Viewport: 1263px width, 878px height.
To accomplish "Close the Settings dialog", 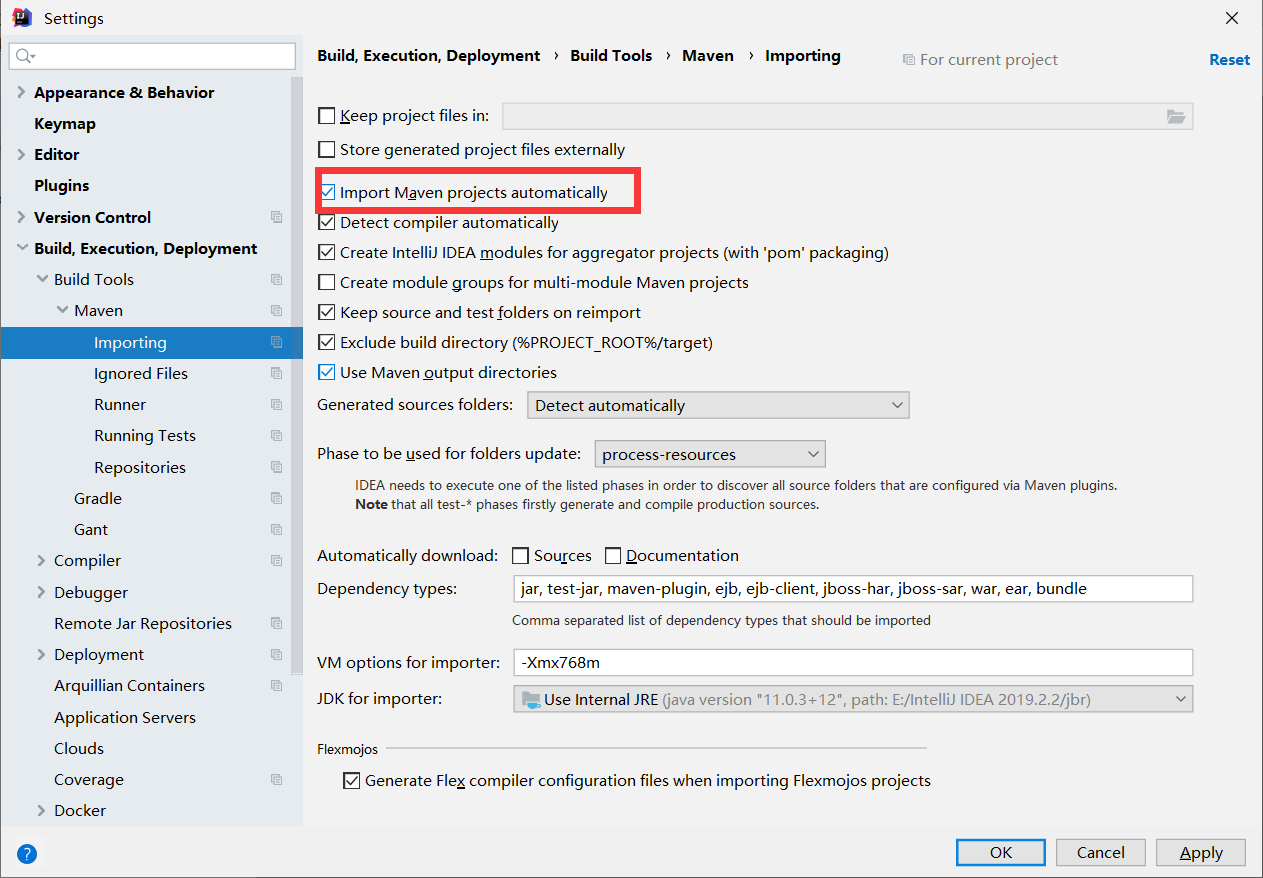I will point(1232,18).
